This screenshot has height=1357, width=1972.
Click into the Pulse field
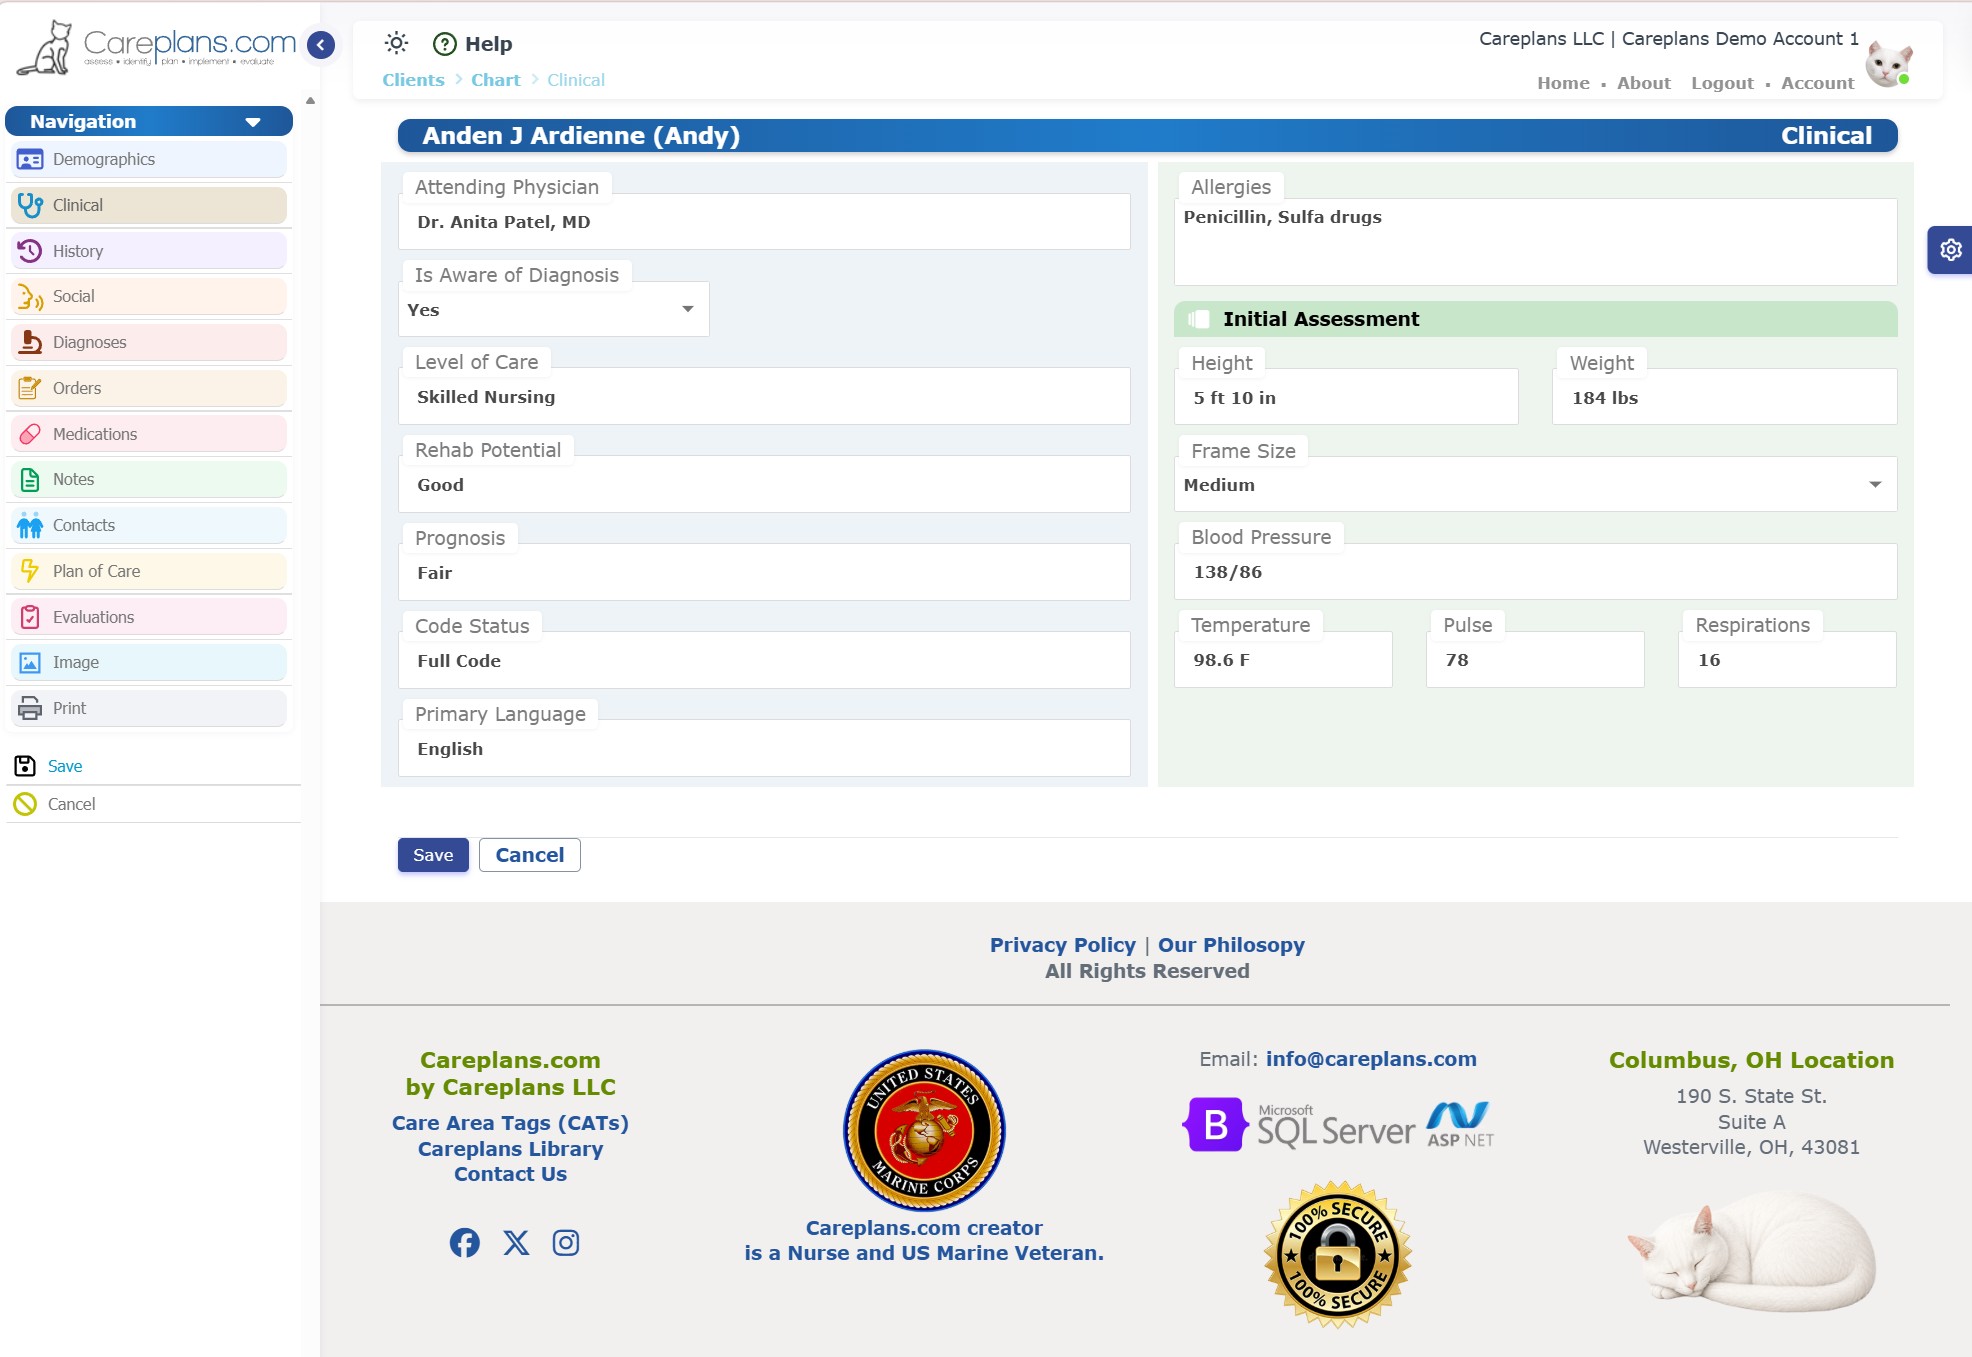click(1535, 660)
